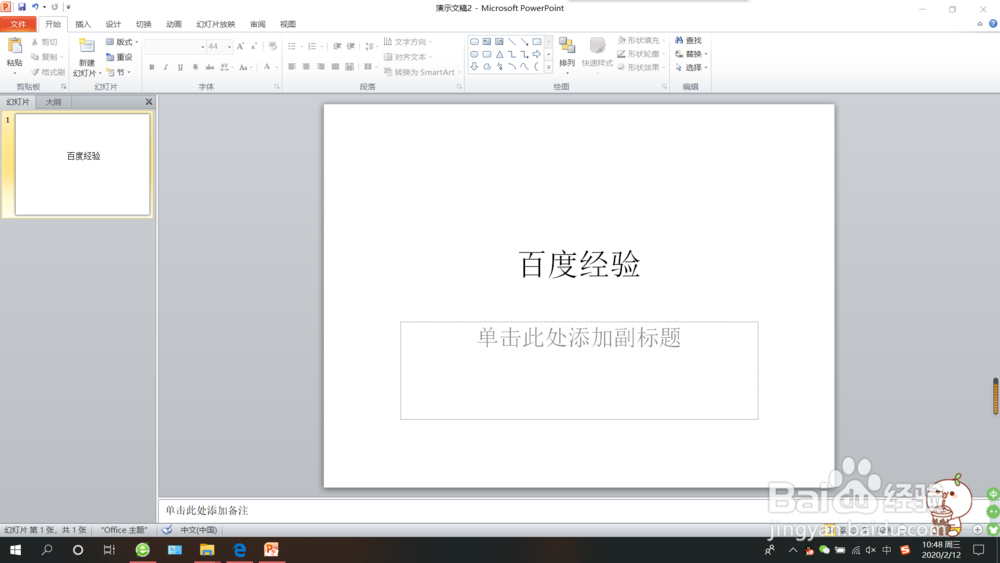Click the Find (查找) binoculars button
1000x563 pixels.
(x=689, y=40)
